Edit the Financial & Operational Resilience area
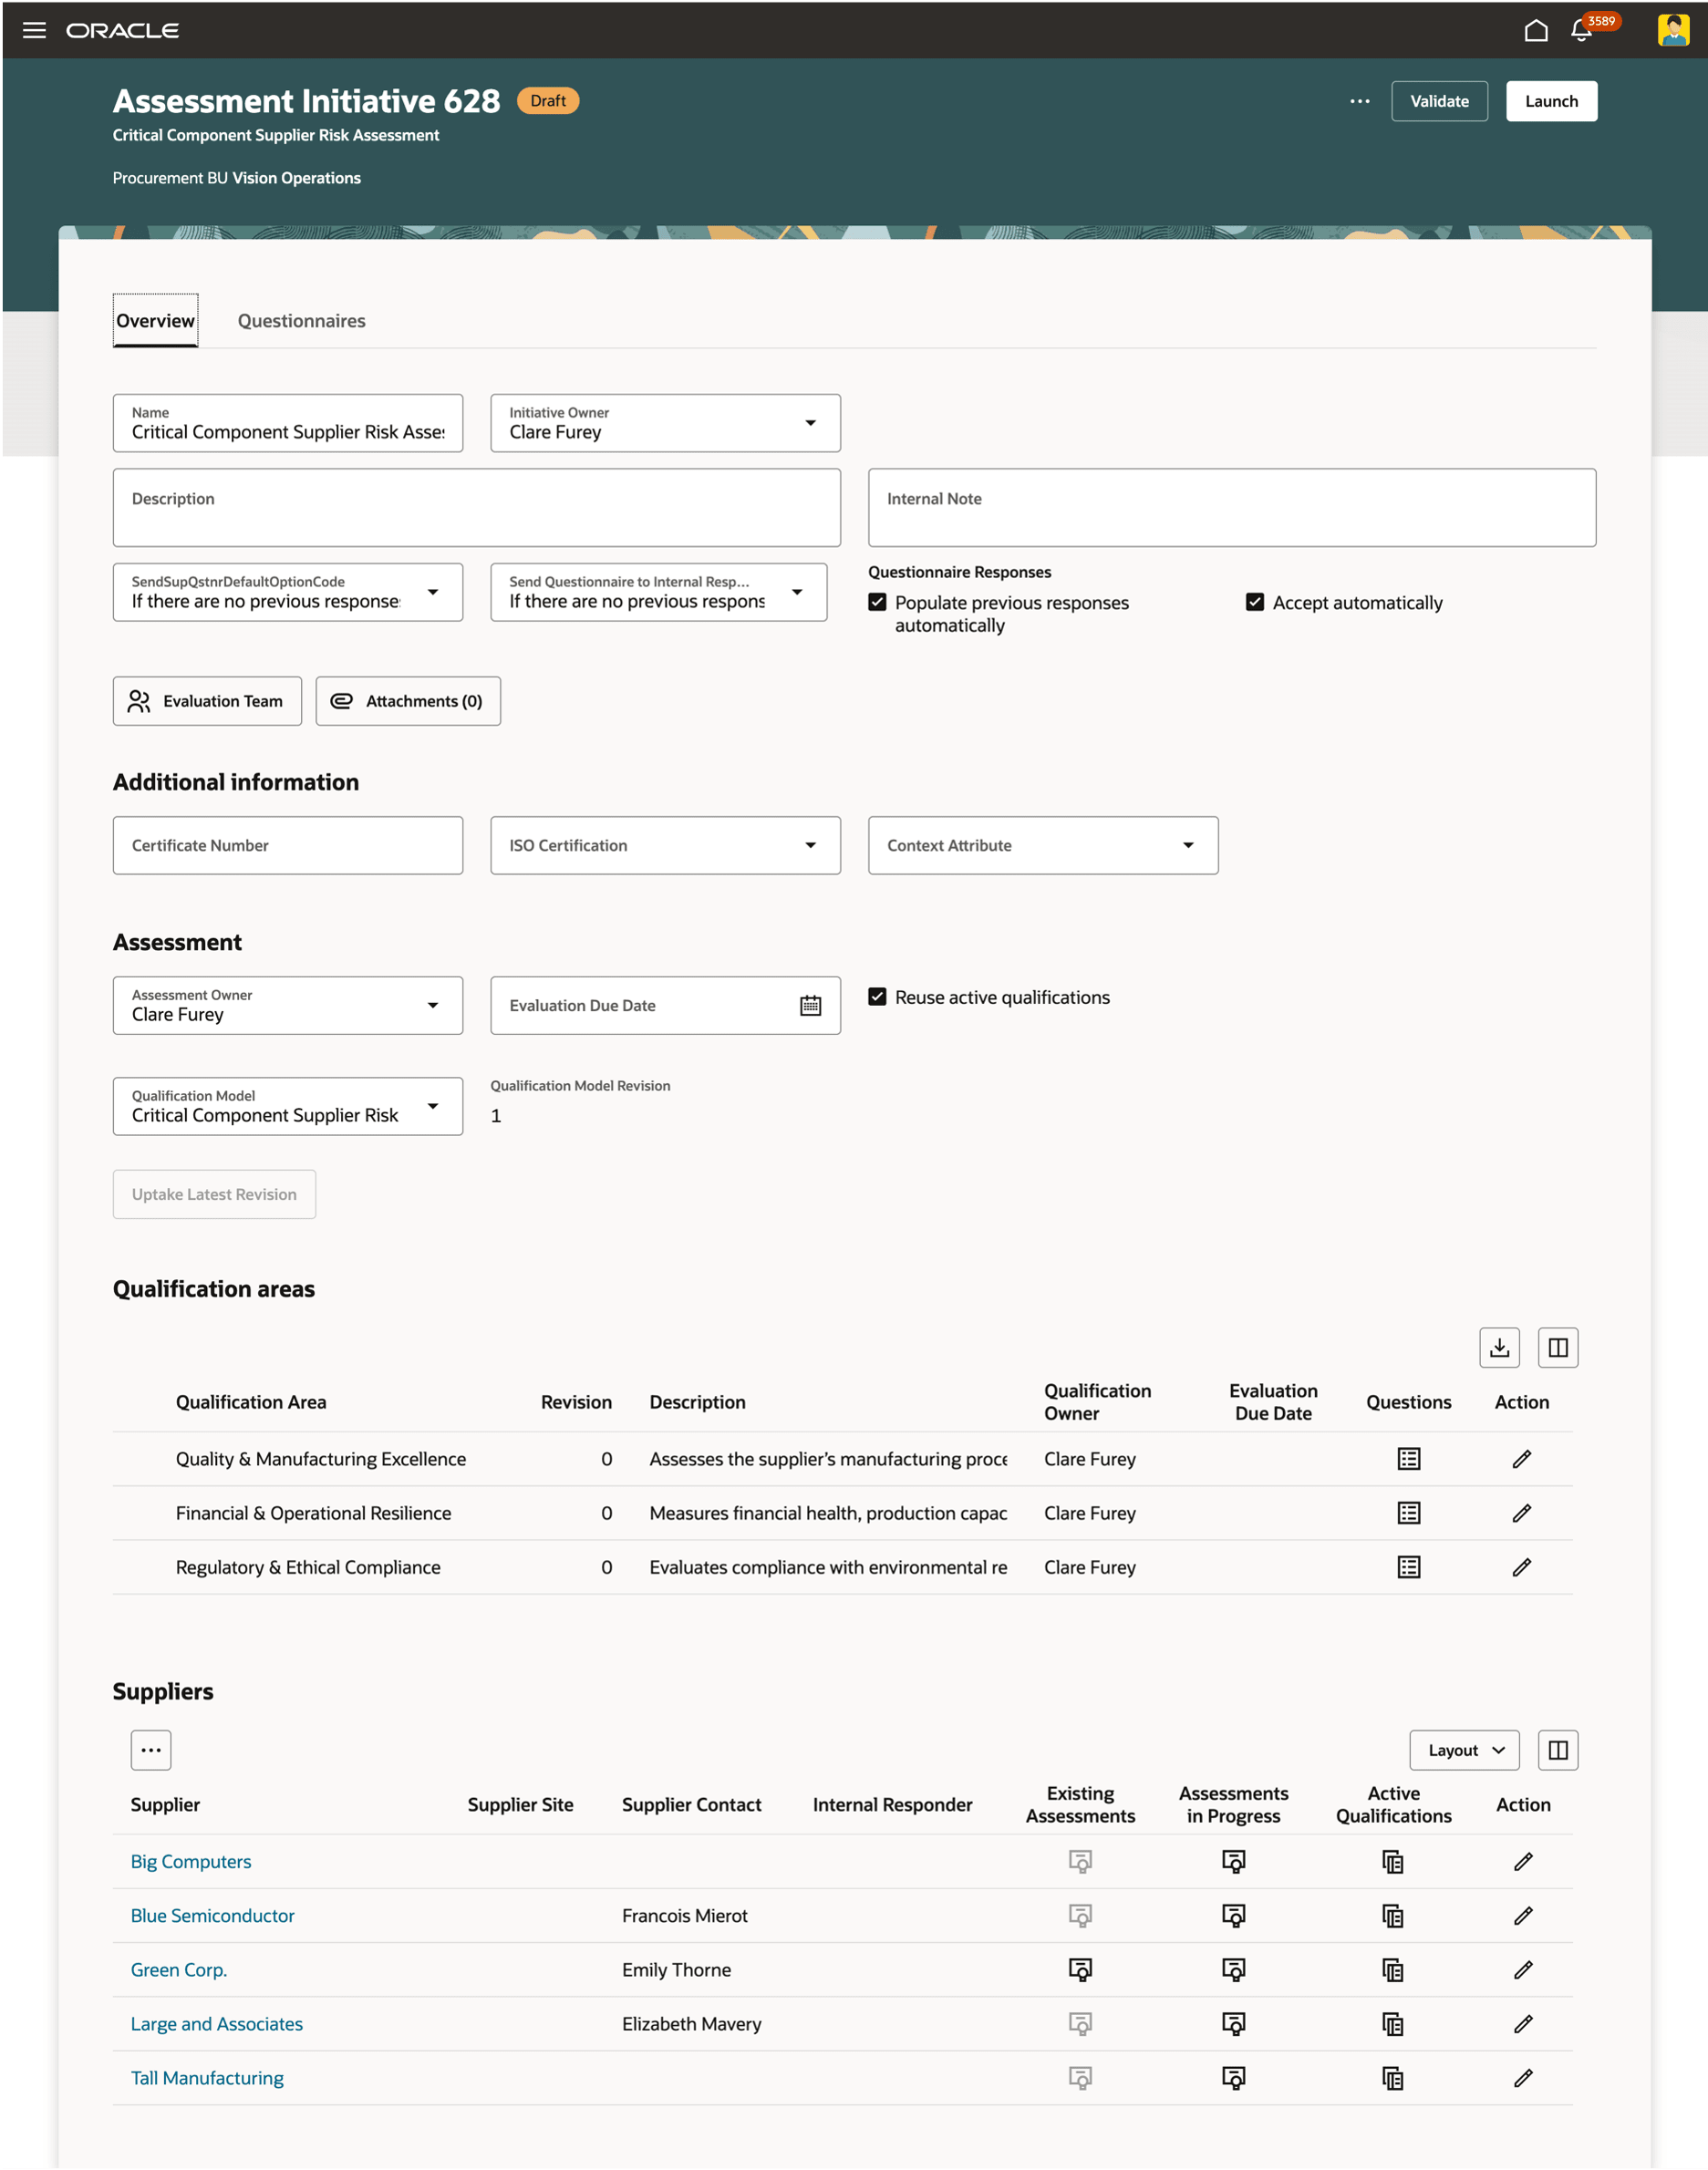Viewport: 1708px width, 2170px height. click(1521, 1512)
